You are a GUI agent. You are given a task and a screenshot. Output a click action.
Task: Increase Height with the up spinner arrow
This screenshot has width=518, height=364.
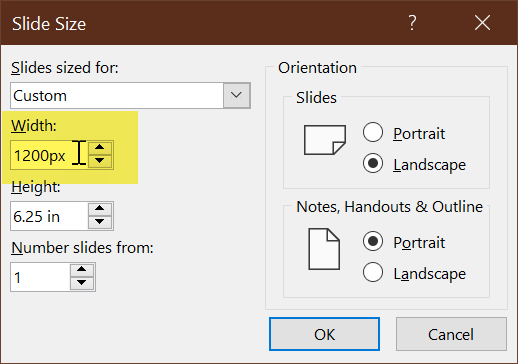[x=100, y=209]
